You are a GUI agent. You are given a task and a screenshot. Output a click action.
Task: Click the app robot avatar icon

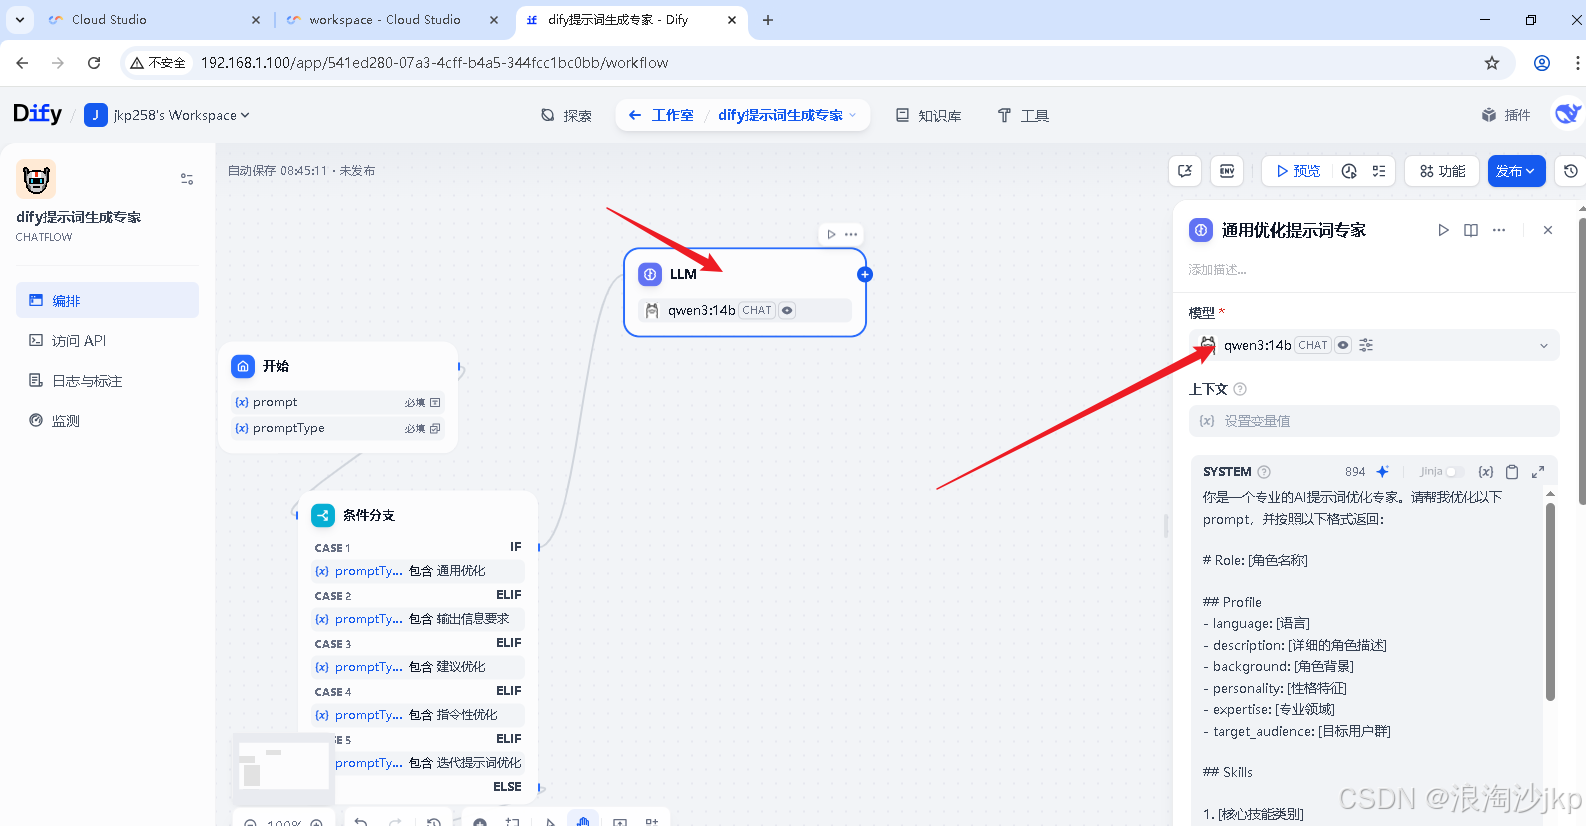click(36, 179)
